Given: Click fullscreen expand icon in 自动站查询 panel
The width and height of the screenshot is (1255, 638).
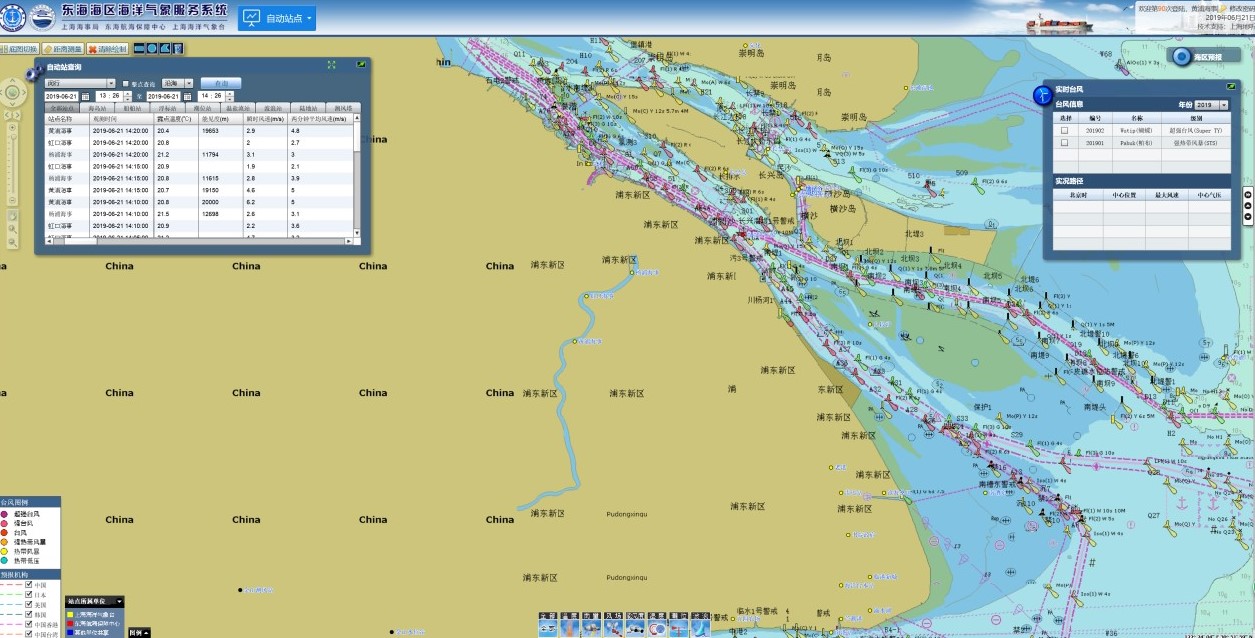Looking at the screenshot, I should click(x=331, y=65).
